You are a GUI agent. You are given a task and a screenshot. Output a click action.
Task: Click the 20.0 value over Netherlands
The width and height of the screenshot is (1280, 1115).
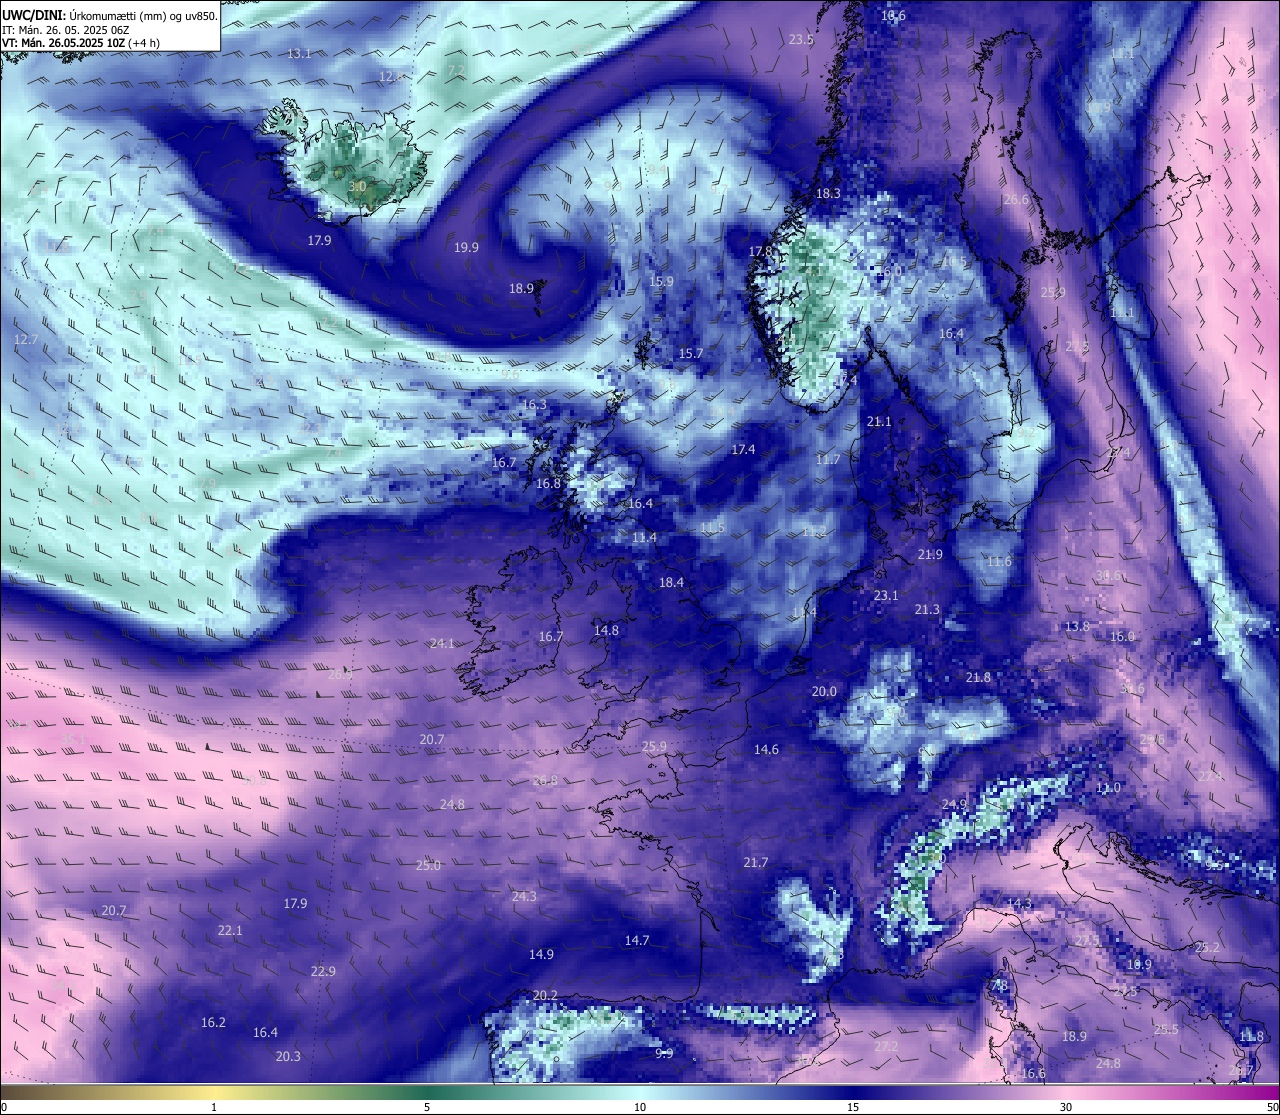pyautogui.click(x=824, y=691)
